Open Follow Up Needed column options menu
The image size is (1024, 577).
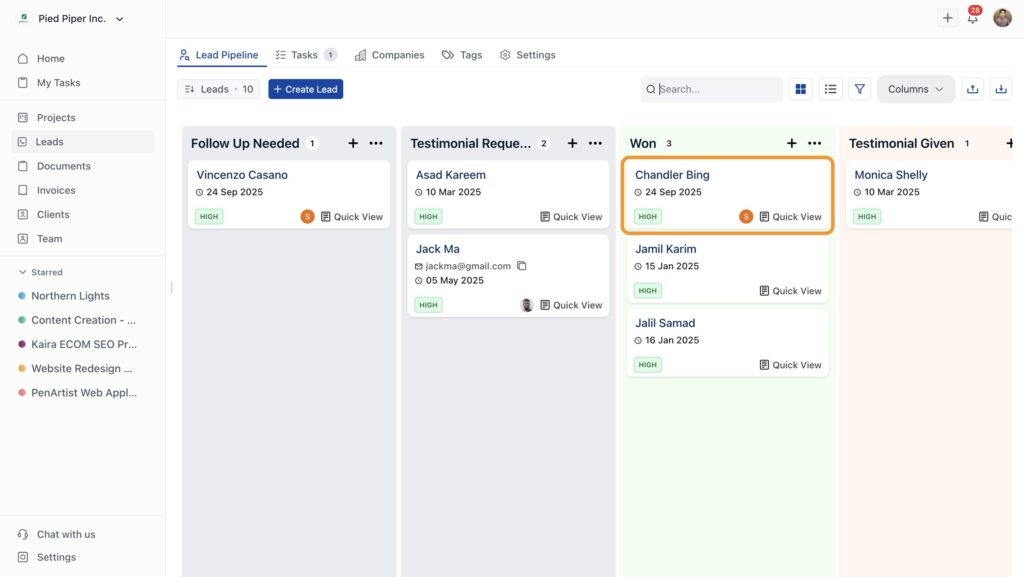pos(376,144)
